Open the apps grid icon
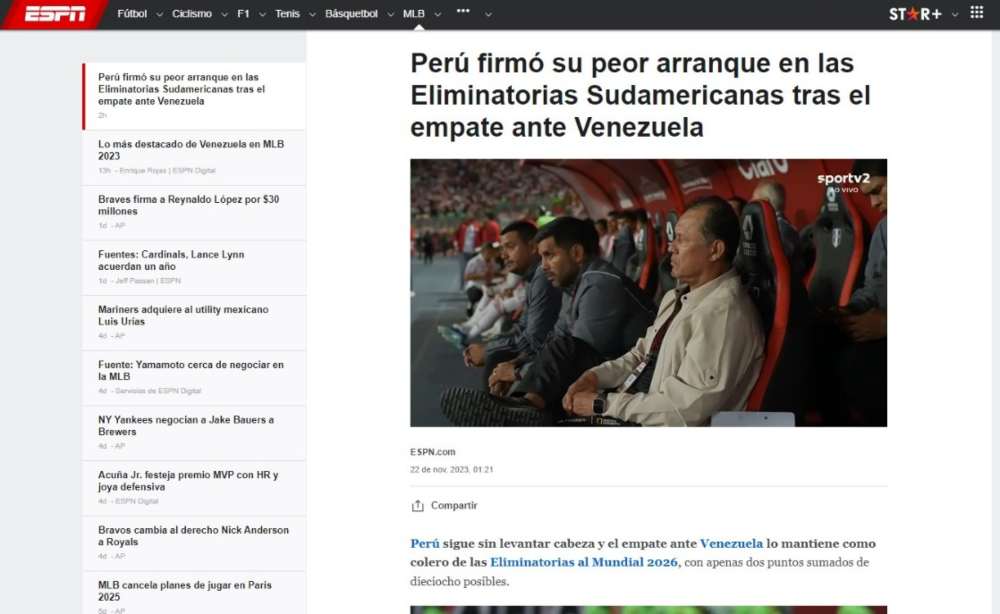This screenshot has width=1000, height=614. (976, 12)
